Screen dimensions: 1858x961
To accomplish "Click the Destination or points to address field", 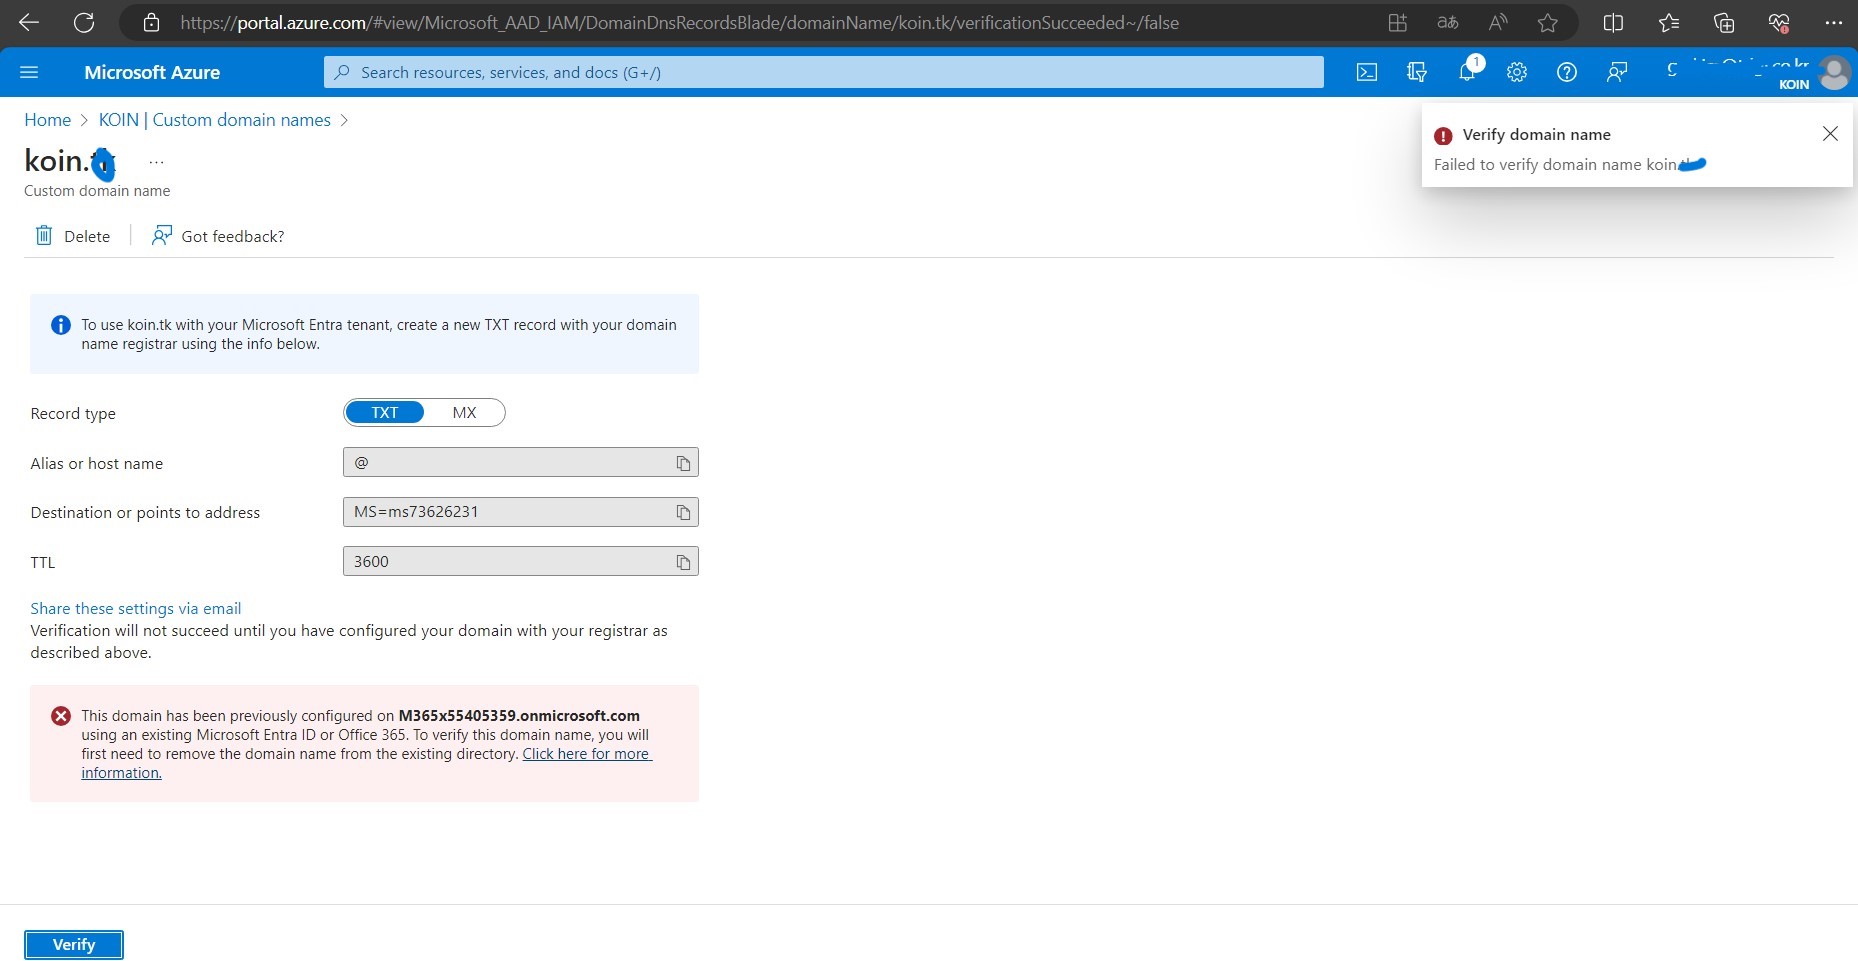I will tap(520, 512).
